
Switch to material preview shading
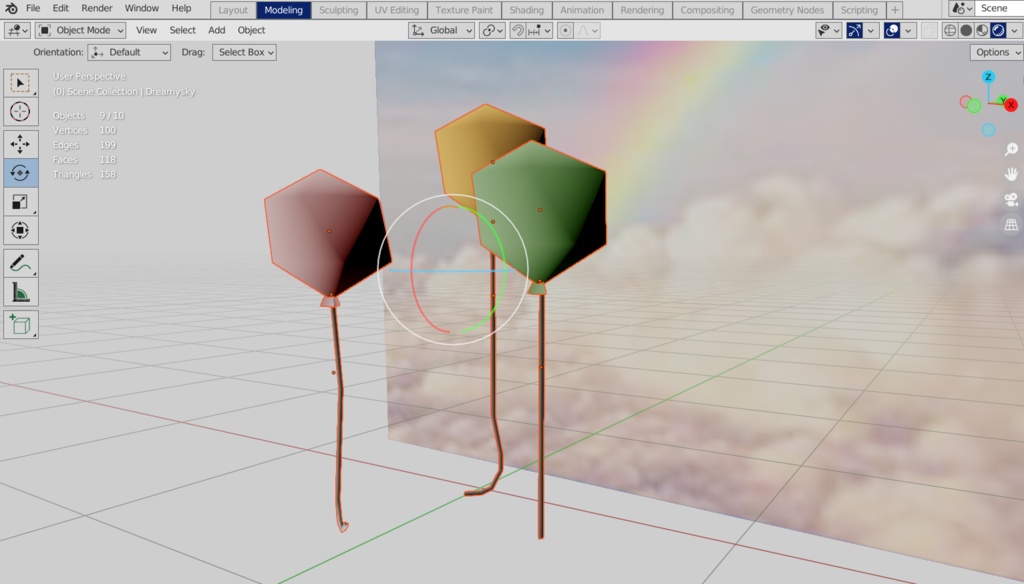pos(982,30)
